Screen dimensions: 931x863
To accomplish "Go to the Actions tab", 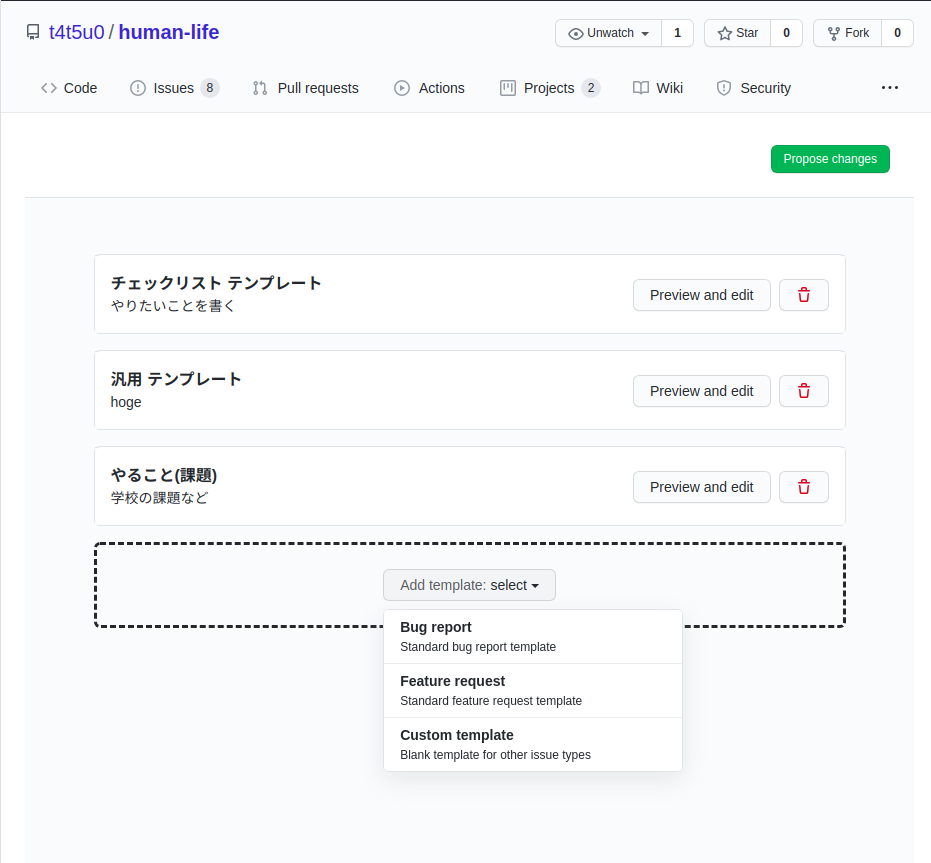I will pyautogui.click(x=429, y=88).
